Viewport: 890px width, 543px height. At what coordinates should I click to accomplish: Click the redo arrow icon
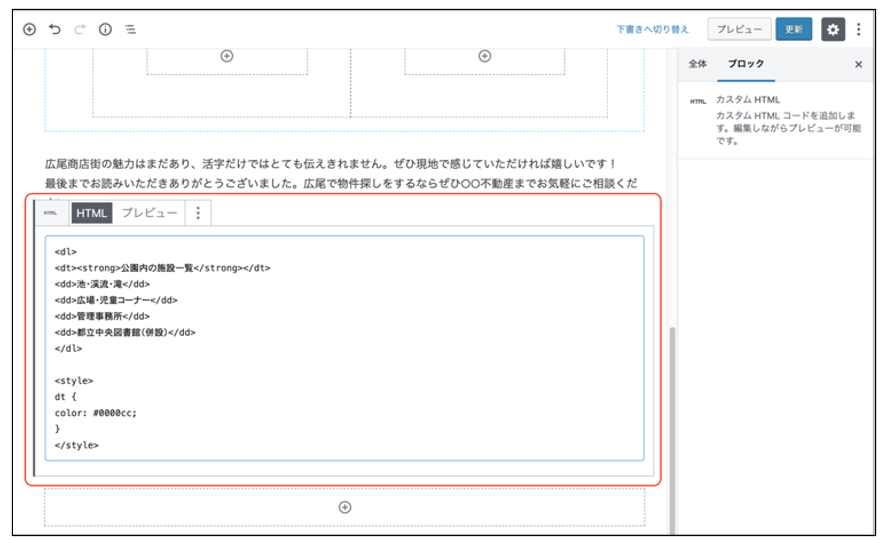[80, 29]
